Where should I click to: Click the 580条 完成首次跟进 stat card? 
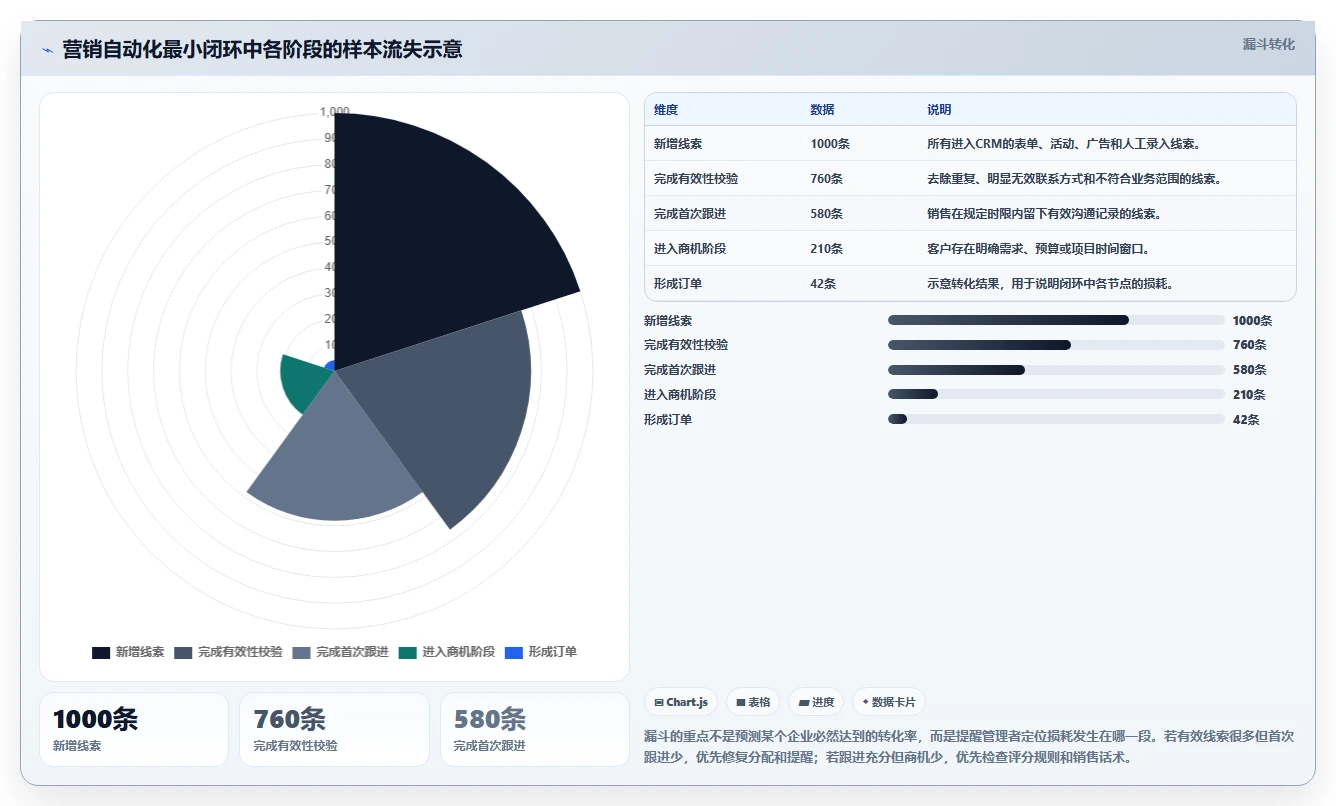point(535,729)
